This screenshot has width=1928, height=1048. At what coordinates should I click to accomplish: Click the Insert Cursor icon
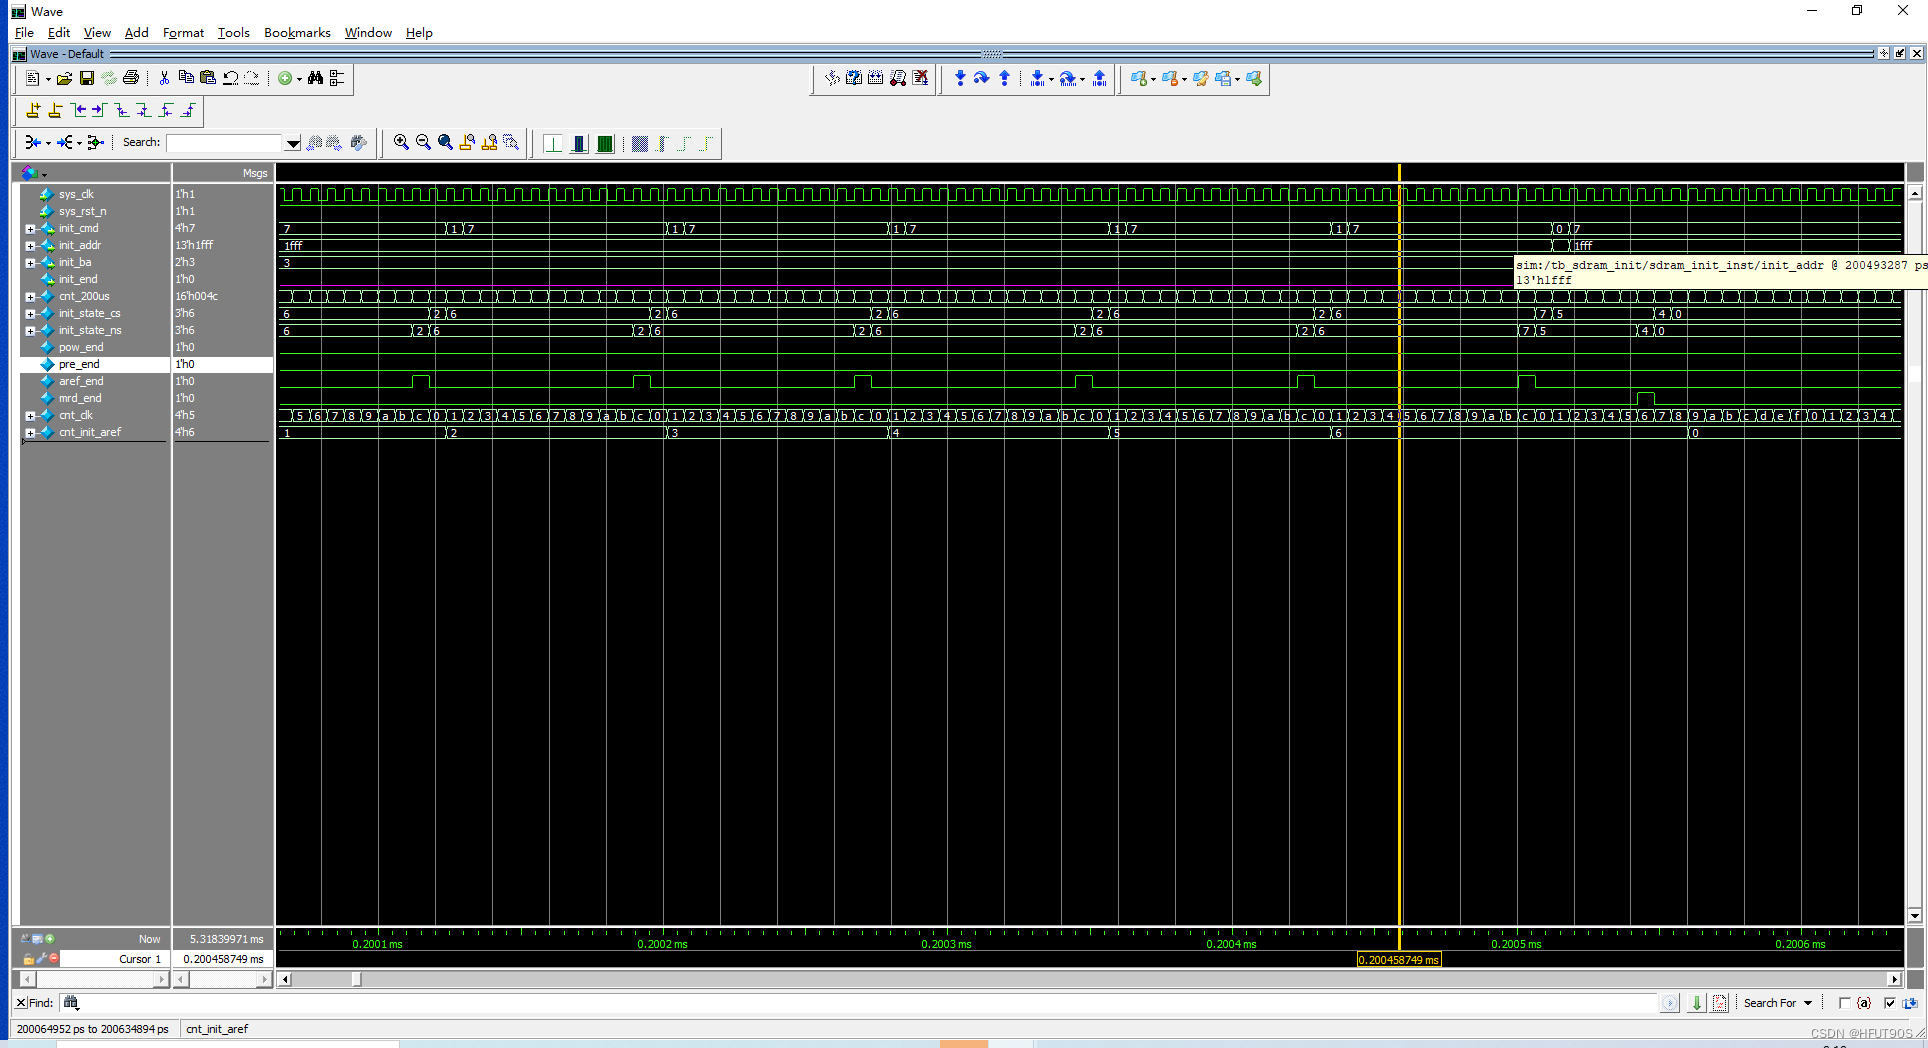coord(33,110)
